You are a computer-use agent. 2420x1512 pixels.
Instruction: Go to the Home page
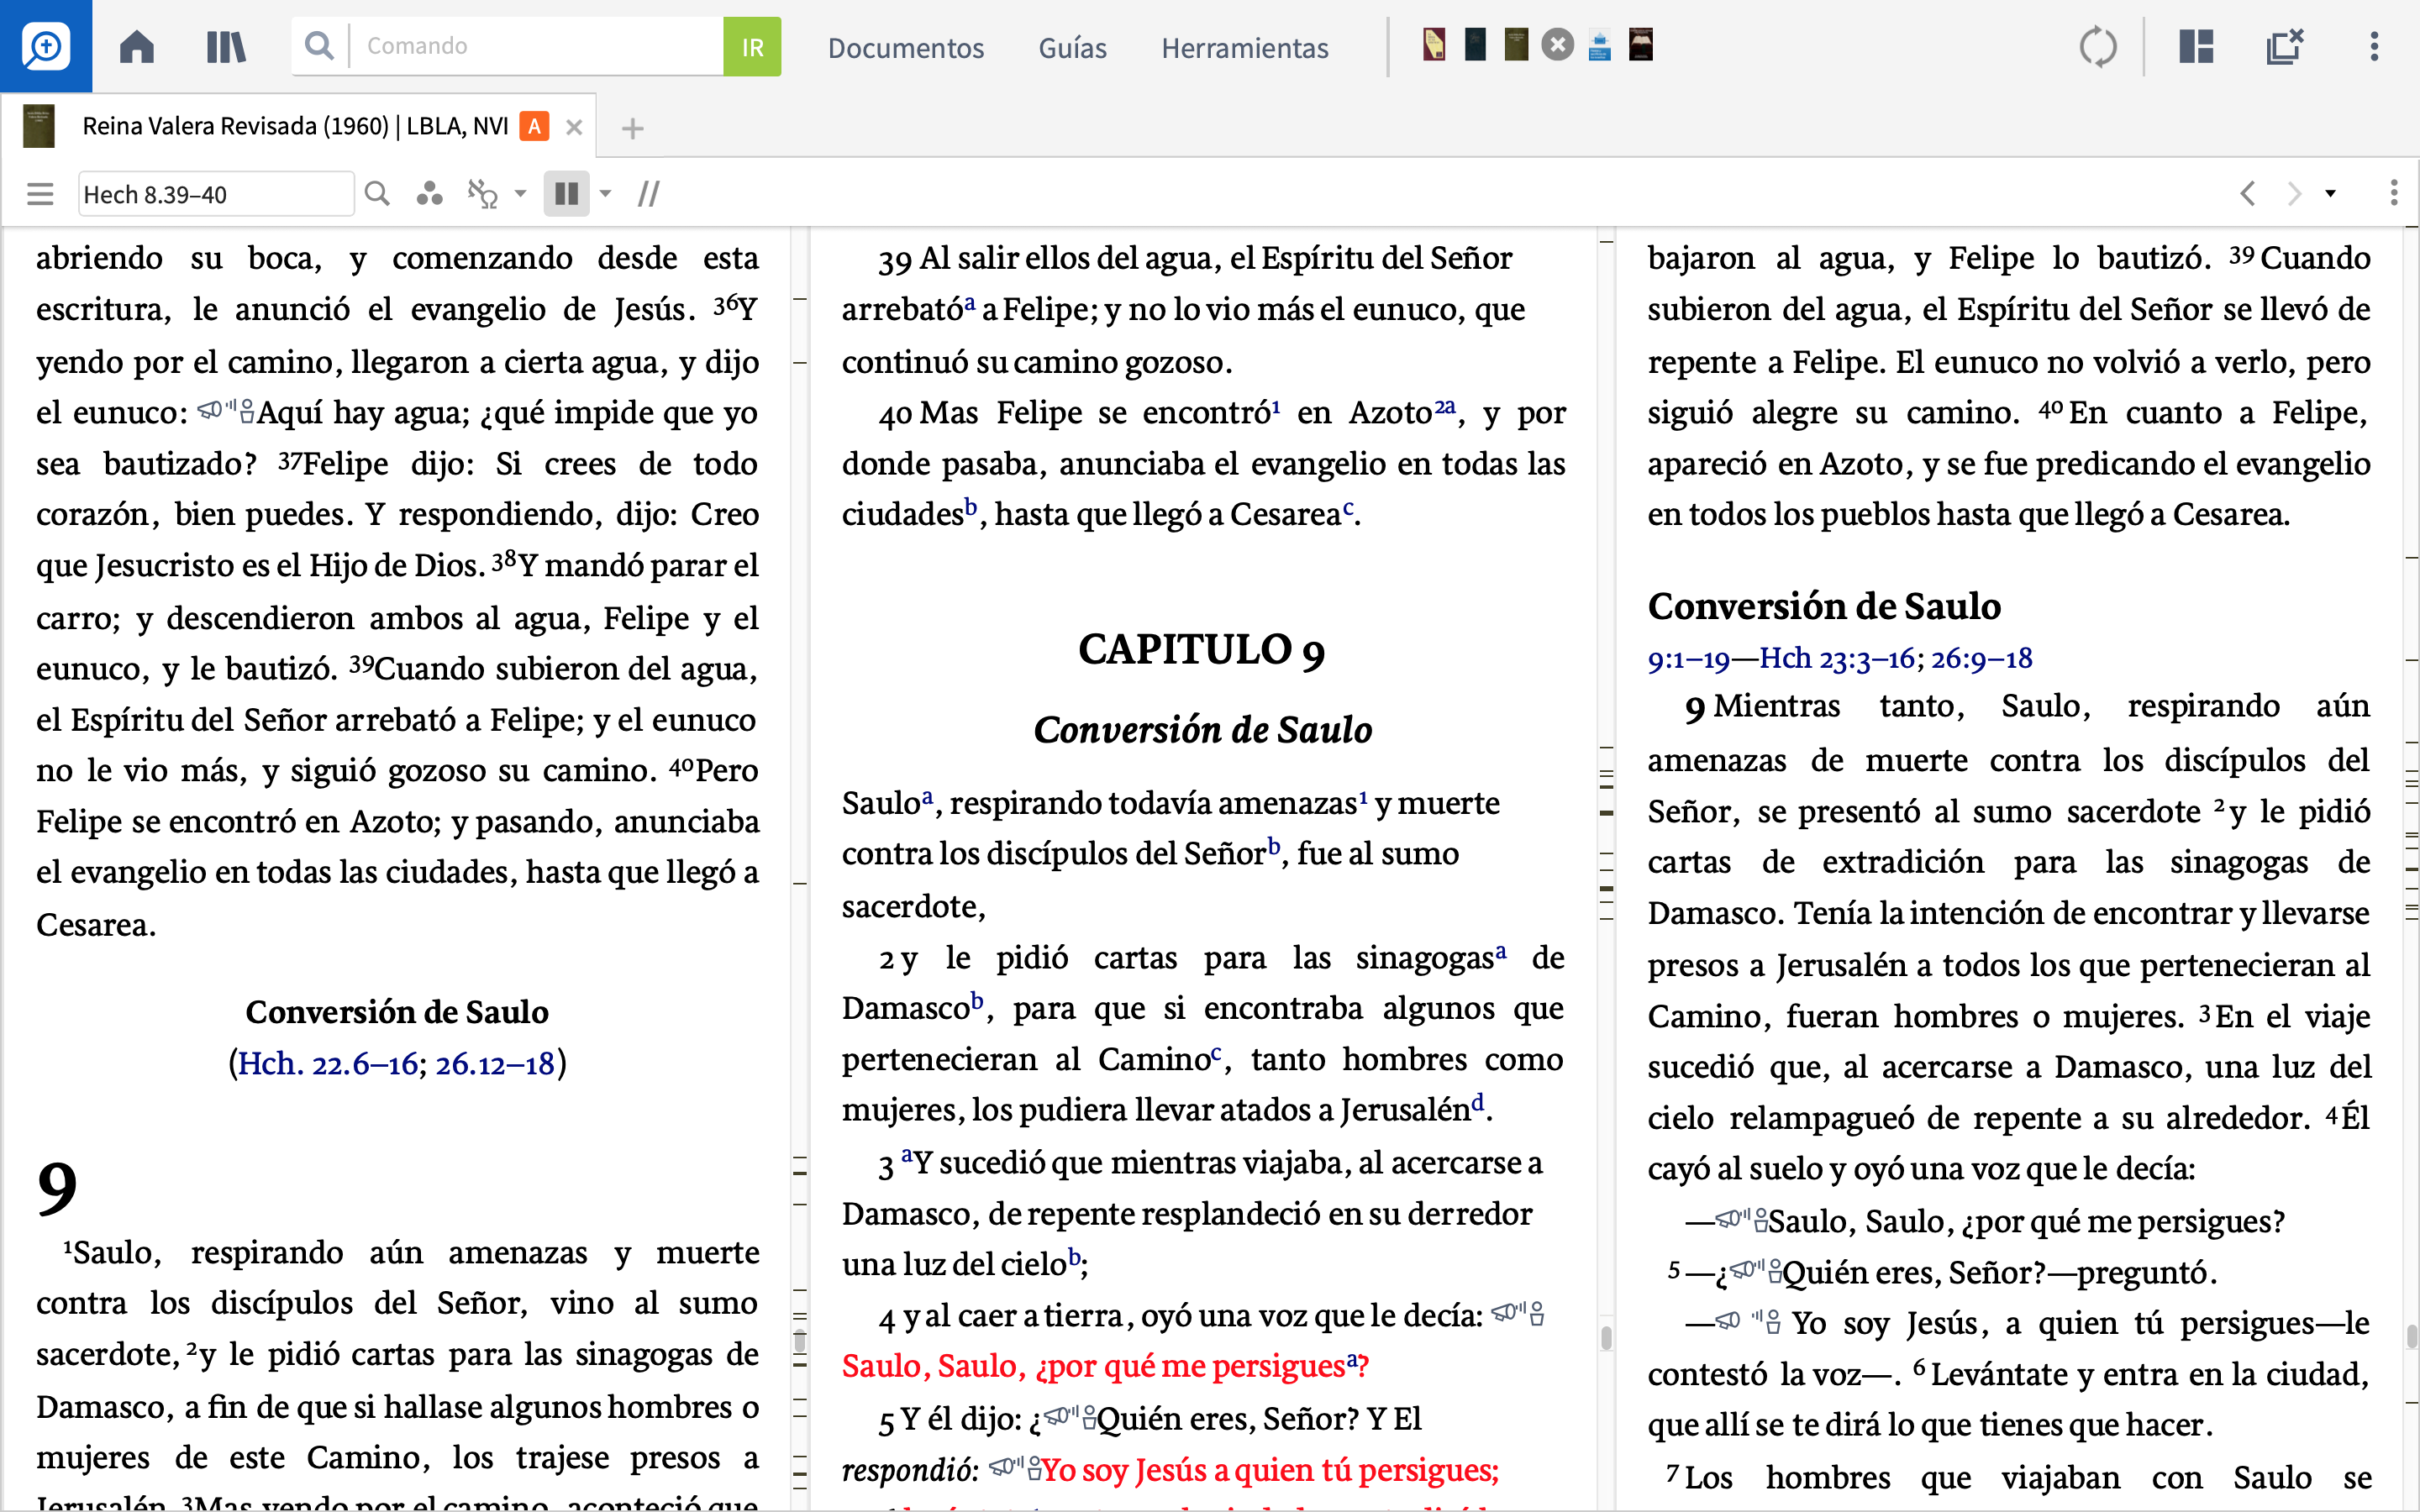tap(137, 47)
